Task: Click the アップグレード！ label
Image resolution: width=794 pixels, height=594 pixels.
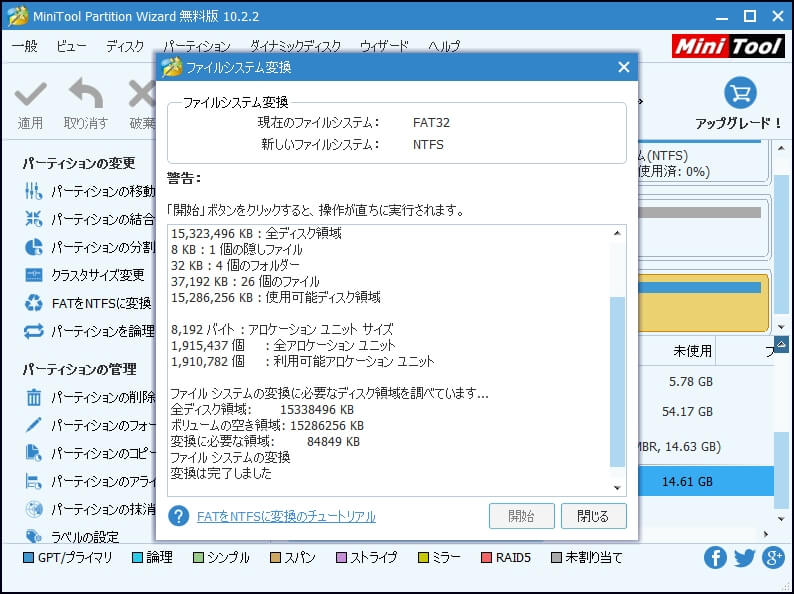Action: (739, 123)
